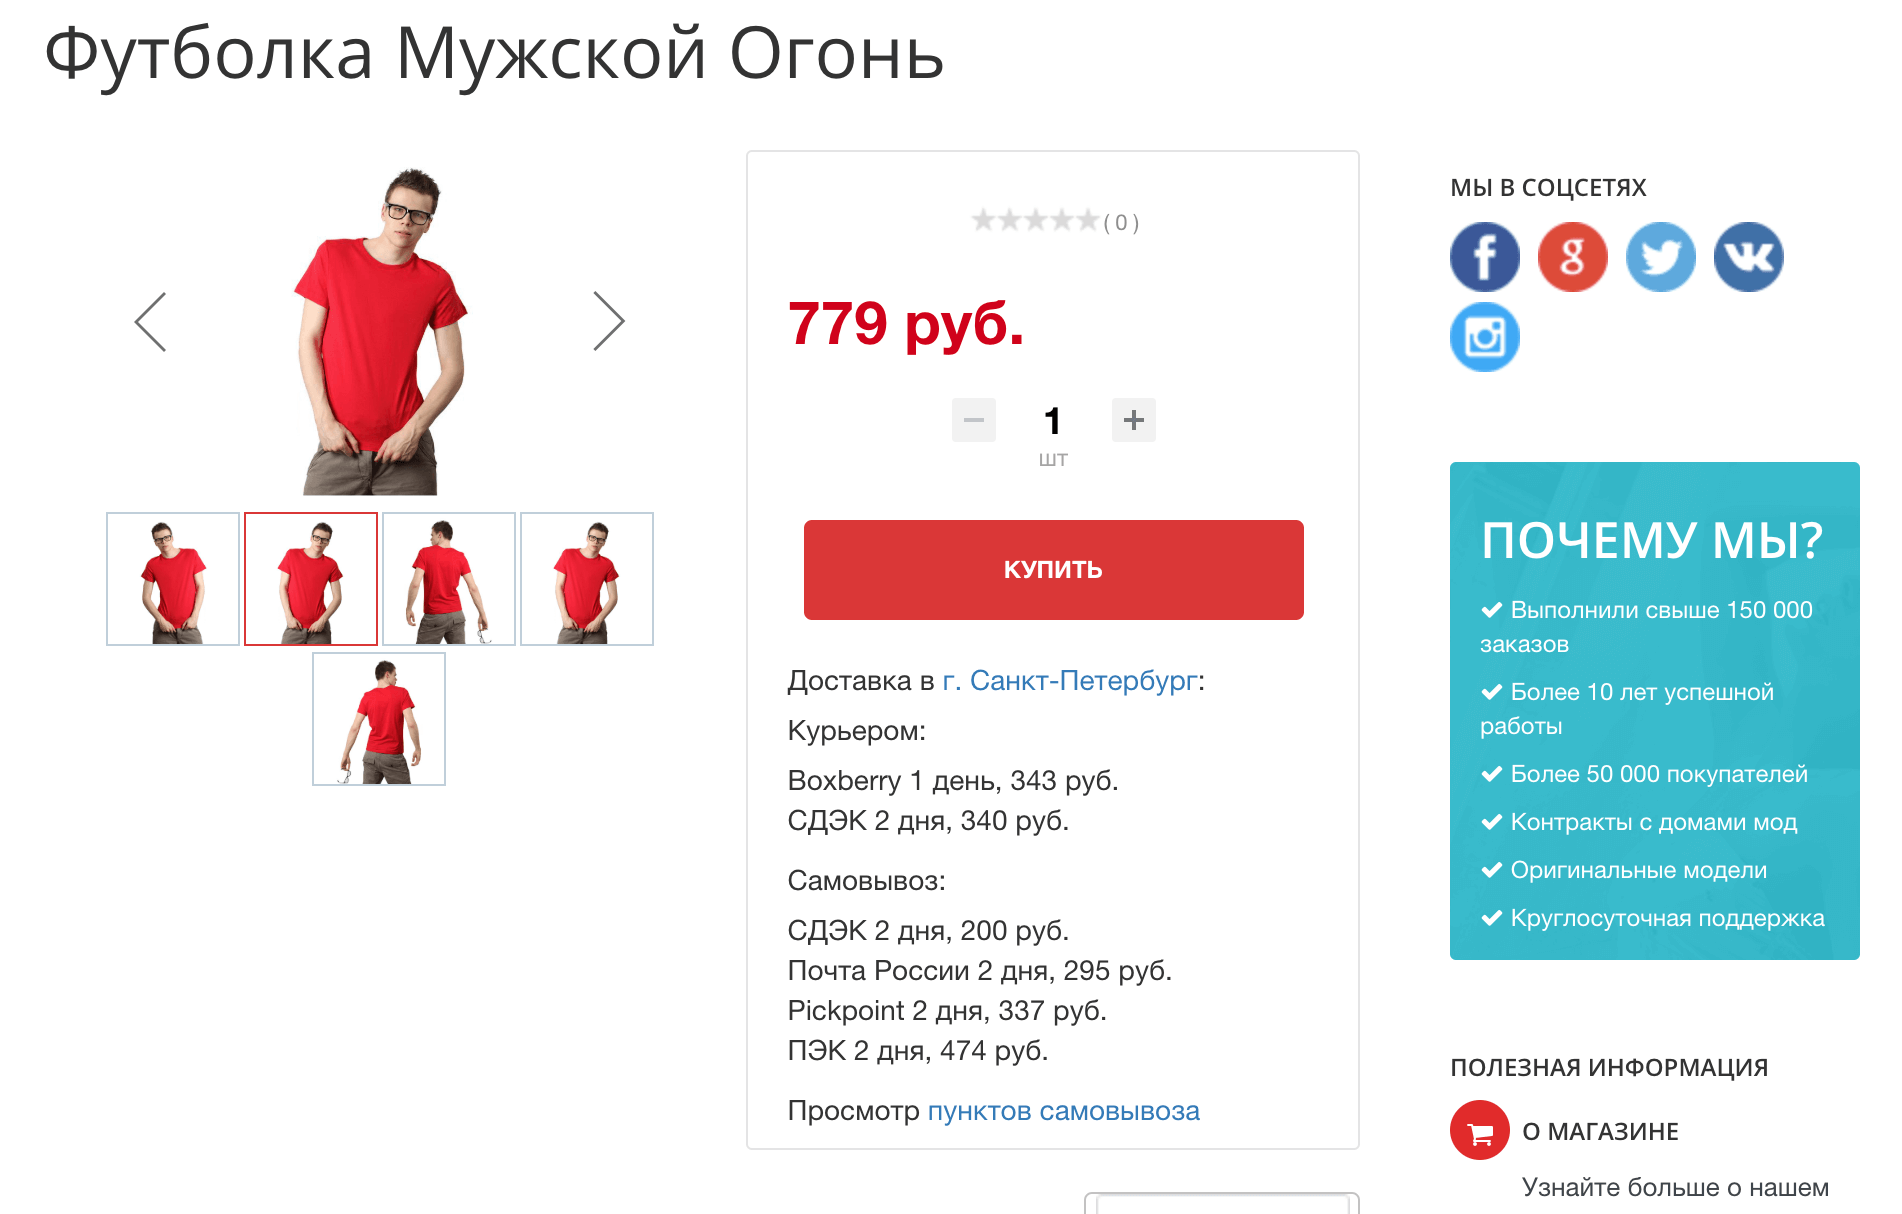
Task: Click the red КУПИТЬ button
Action: pyautogui.click(x=1054, y=570)
